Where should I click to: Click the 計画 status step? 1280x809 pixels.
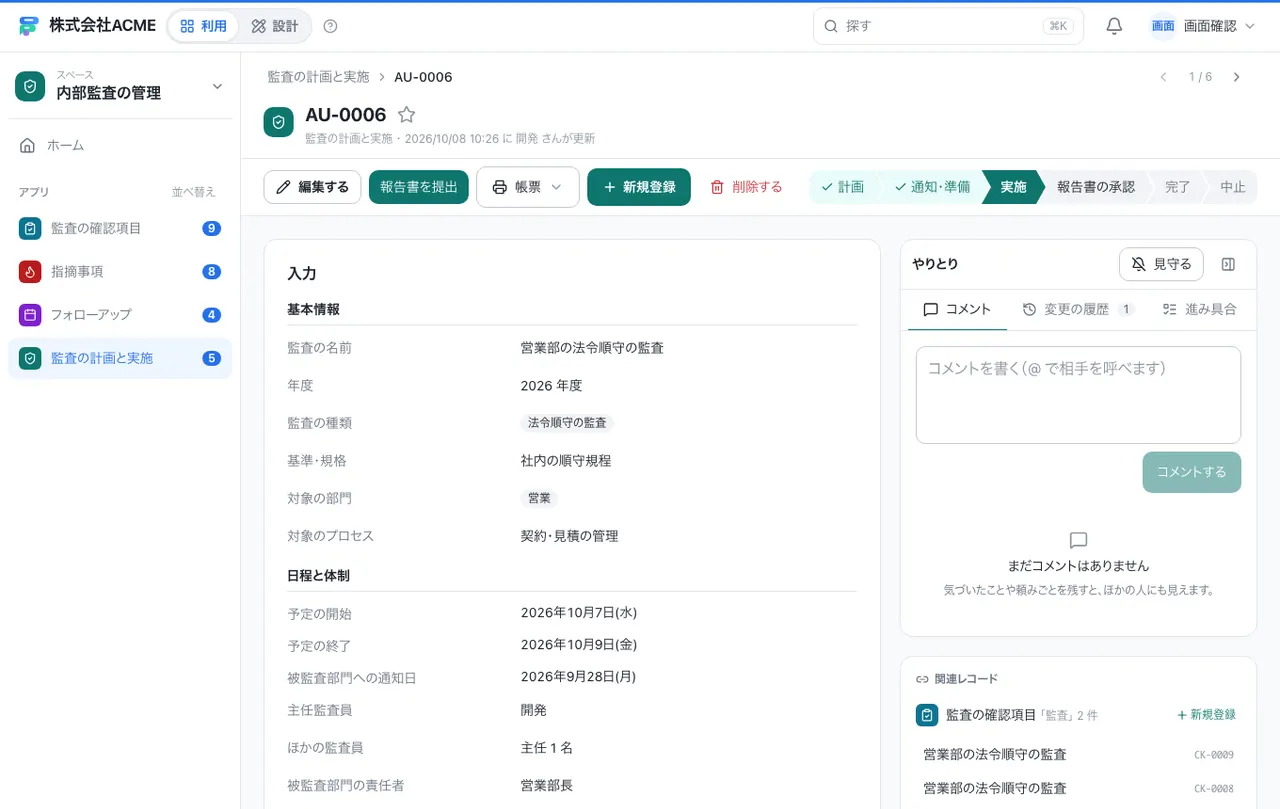(842, 187)
